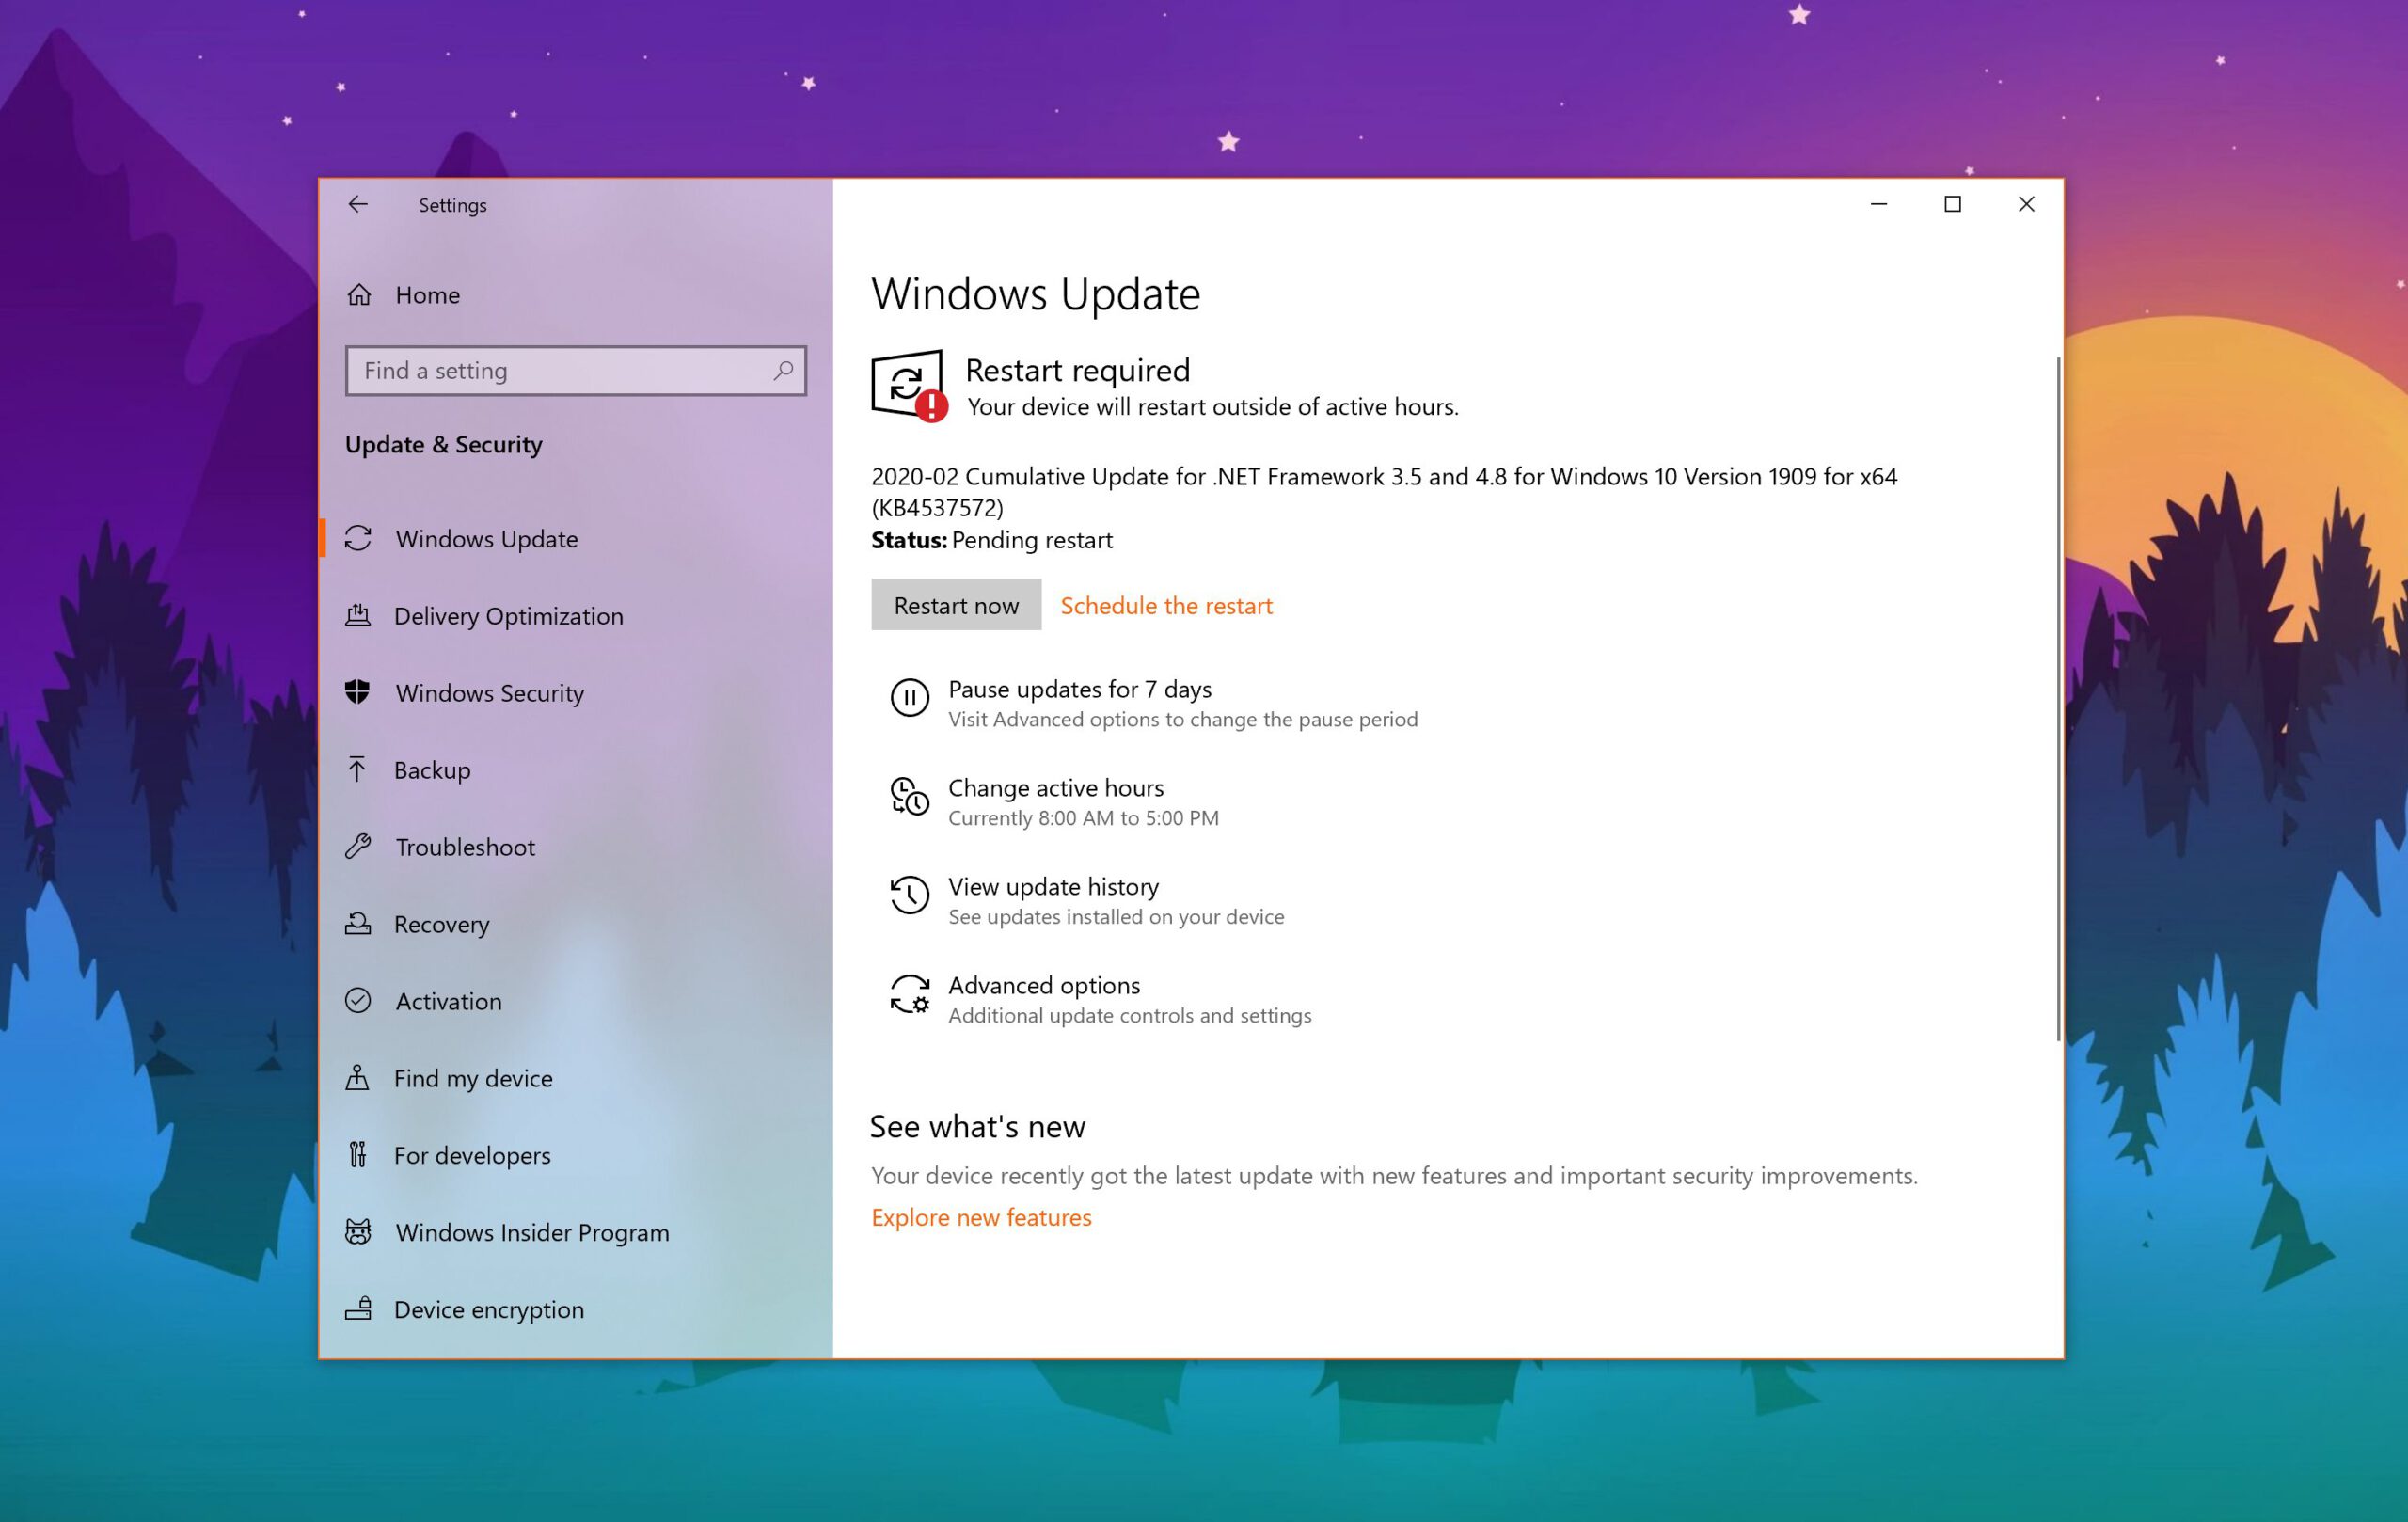Click the KB4537572 update description text
The image size is (2408, 1522).
click(1384, 492)
